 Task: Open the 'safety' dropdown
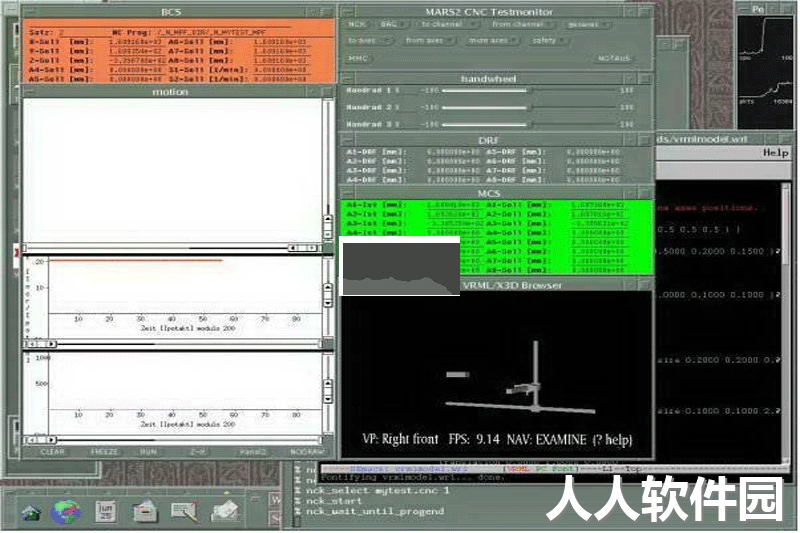[547, 40]
